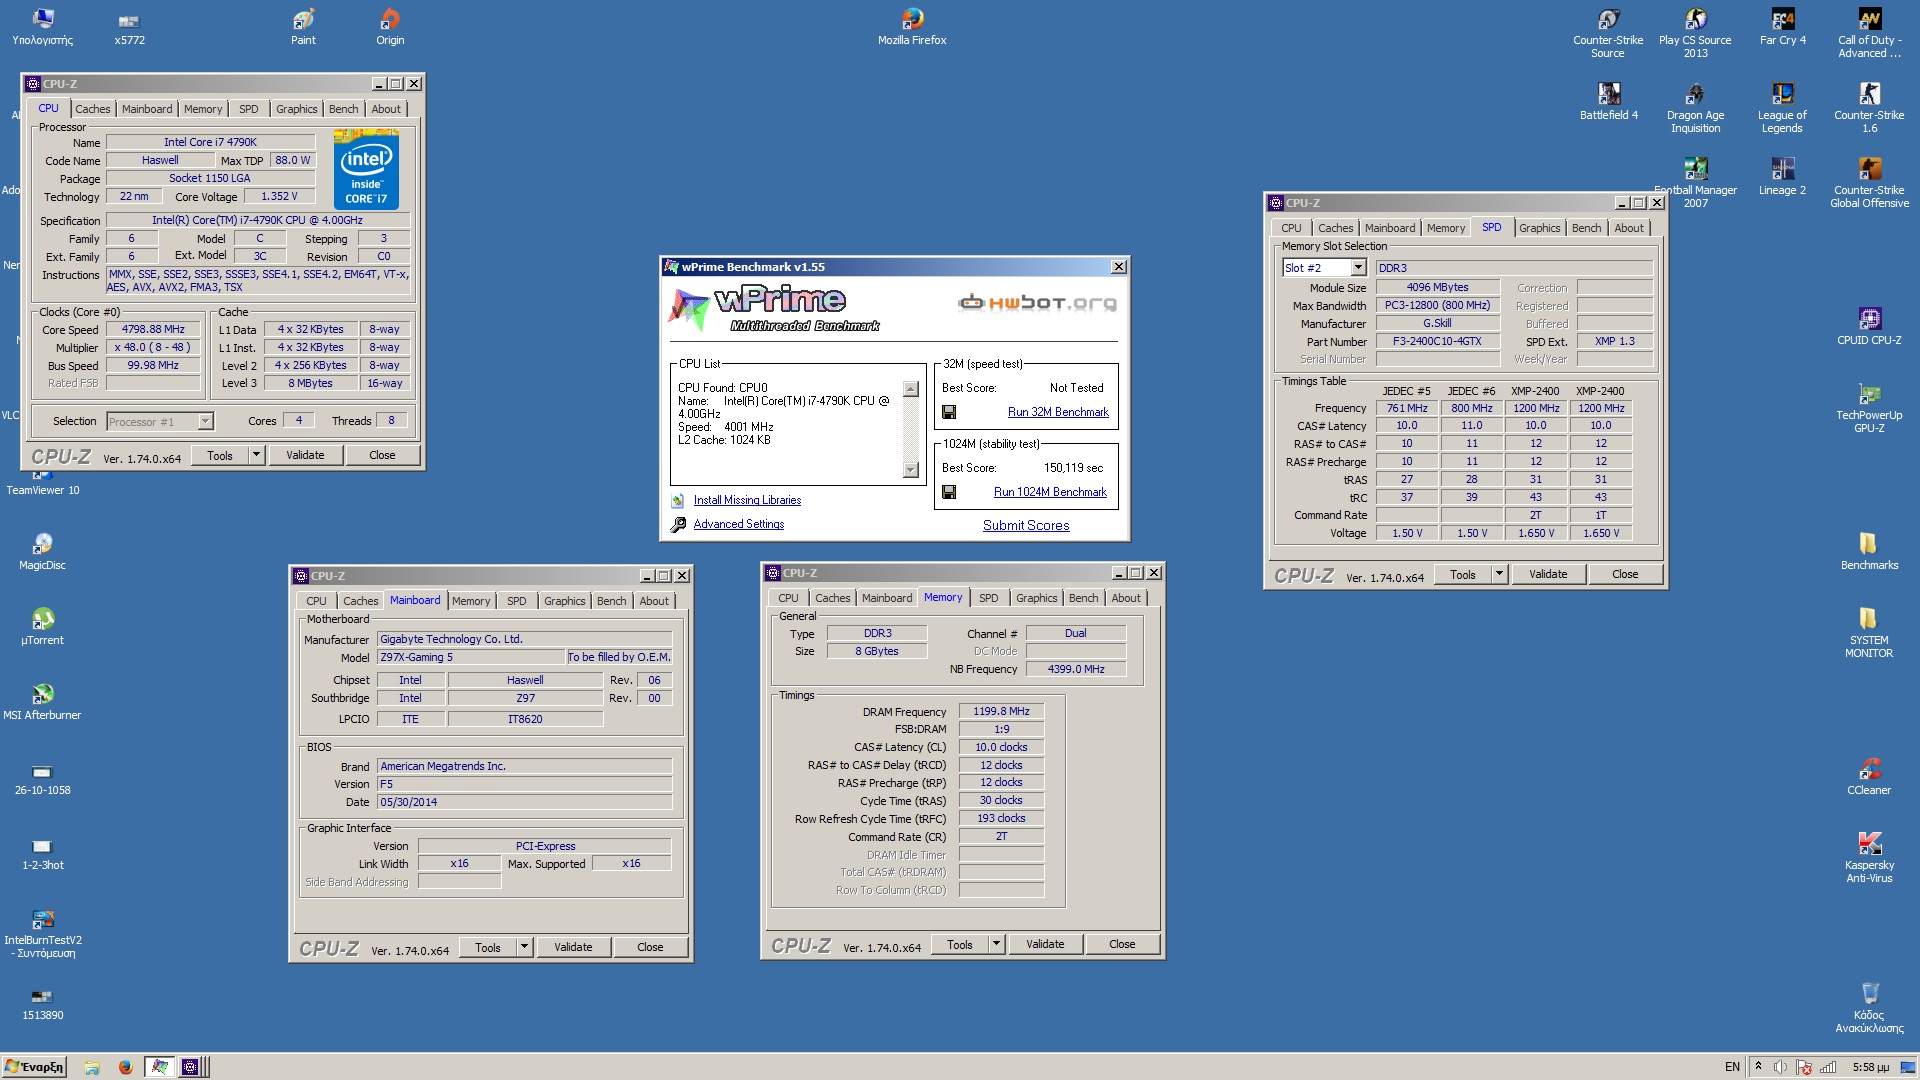Expand the Tools arrow in the SPD window
The height and width of the screenshot is (1080, 1920).
tap(1499, 574)
